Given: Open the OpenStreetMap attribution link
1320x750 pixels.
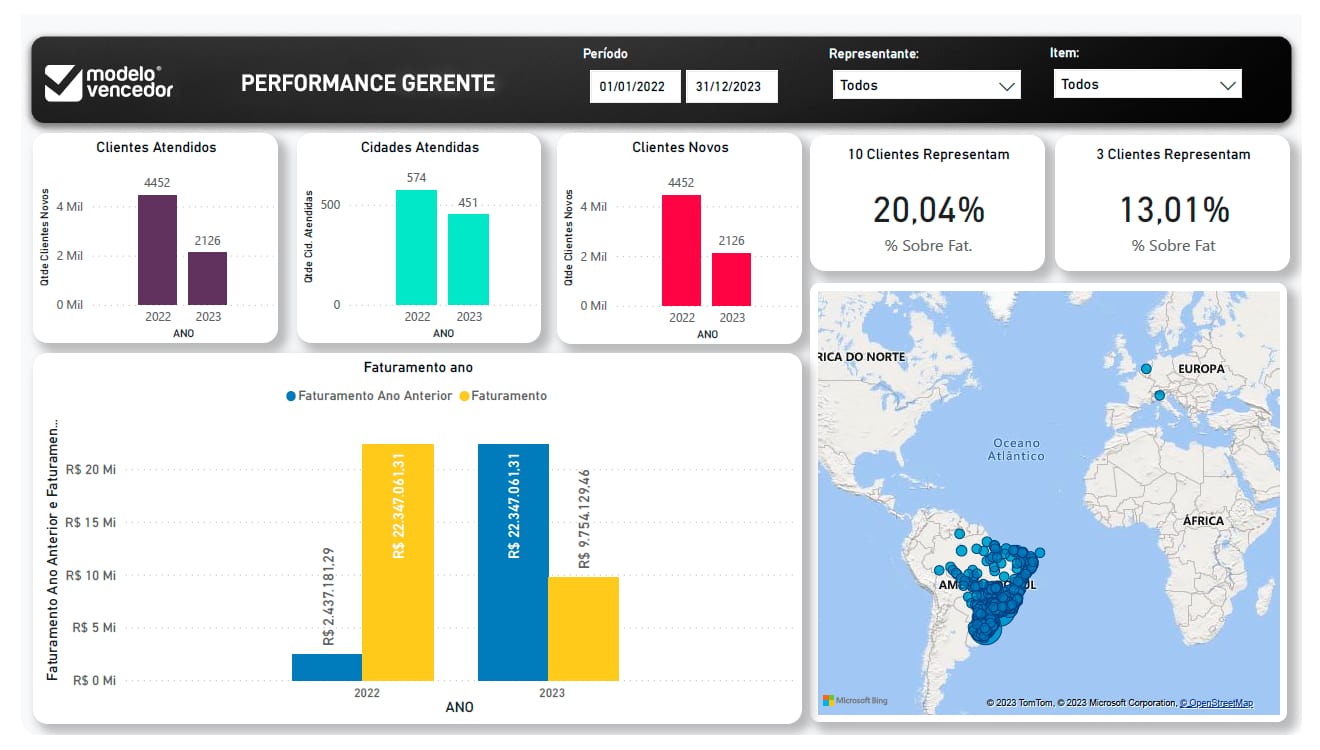Looking at the screenshot, I should 1216,703.
